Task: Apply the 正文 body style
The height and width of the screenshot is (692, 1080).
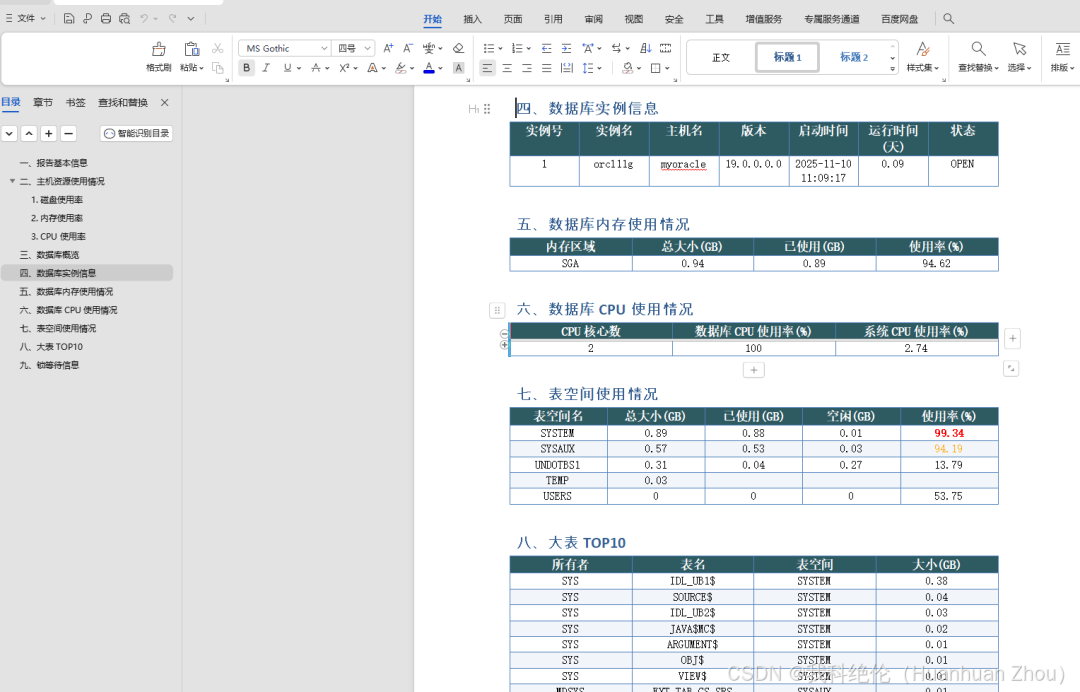Action: pos(720,57)
